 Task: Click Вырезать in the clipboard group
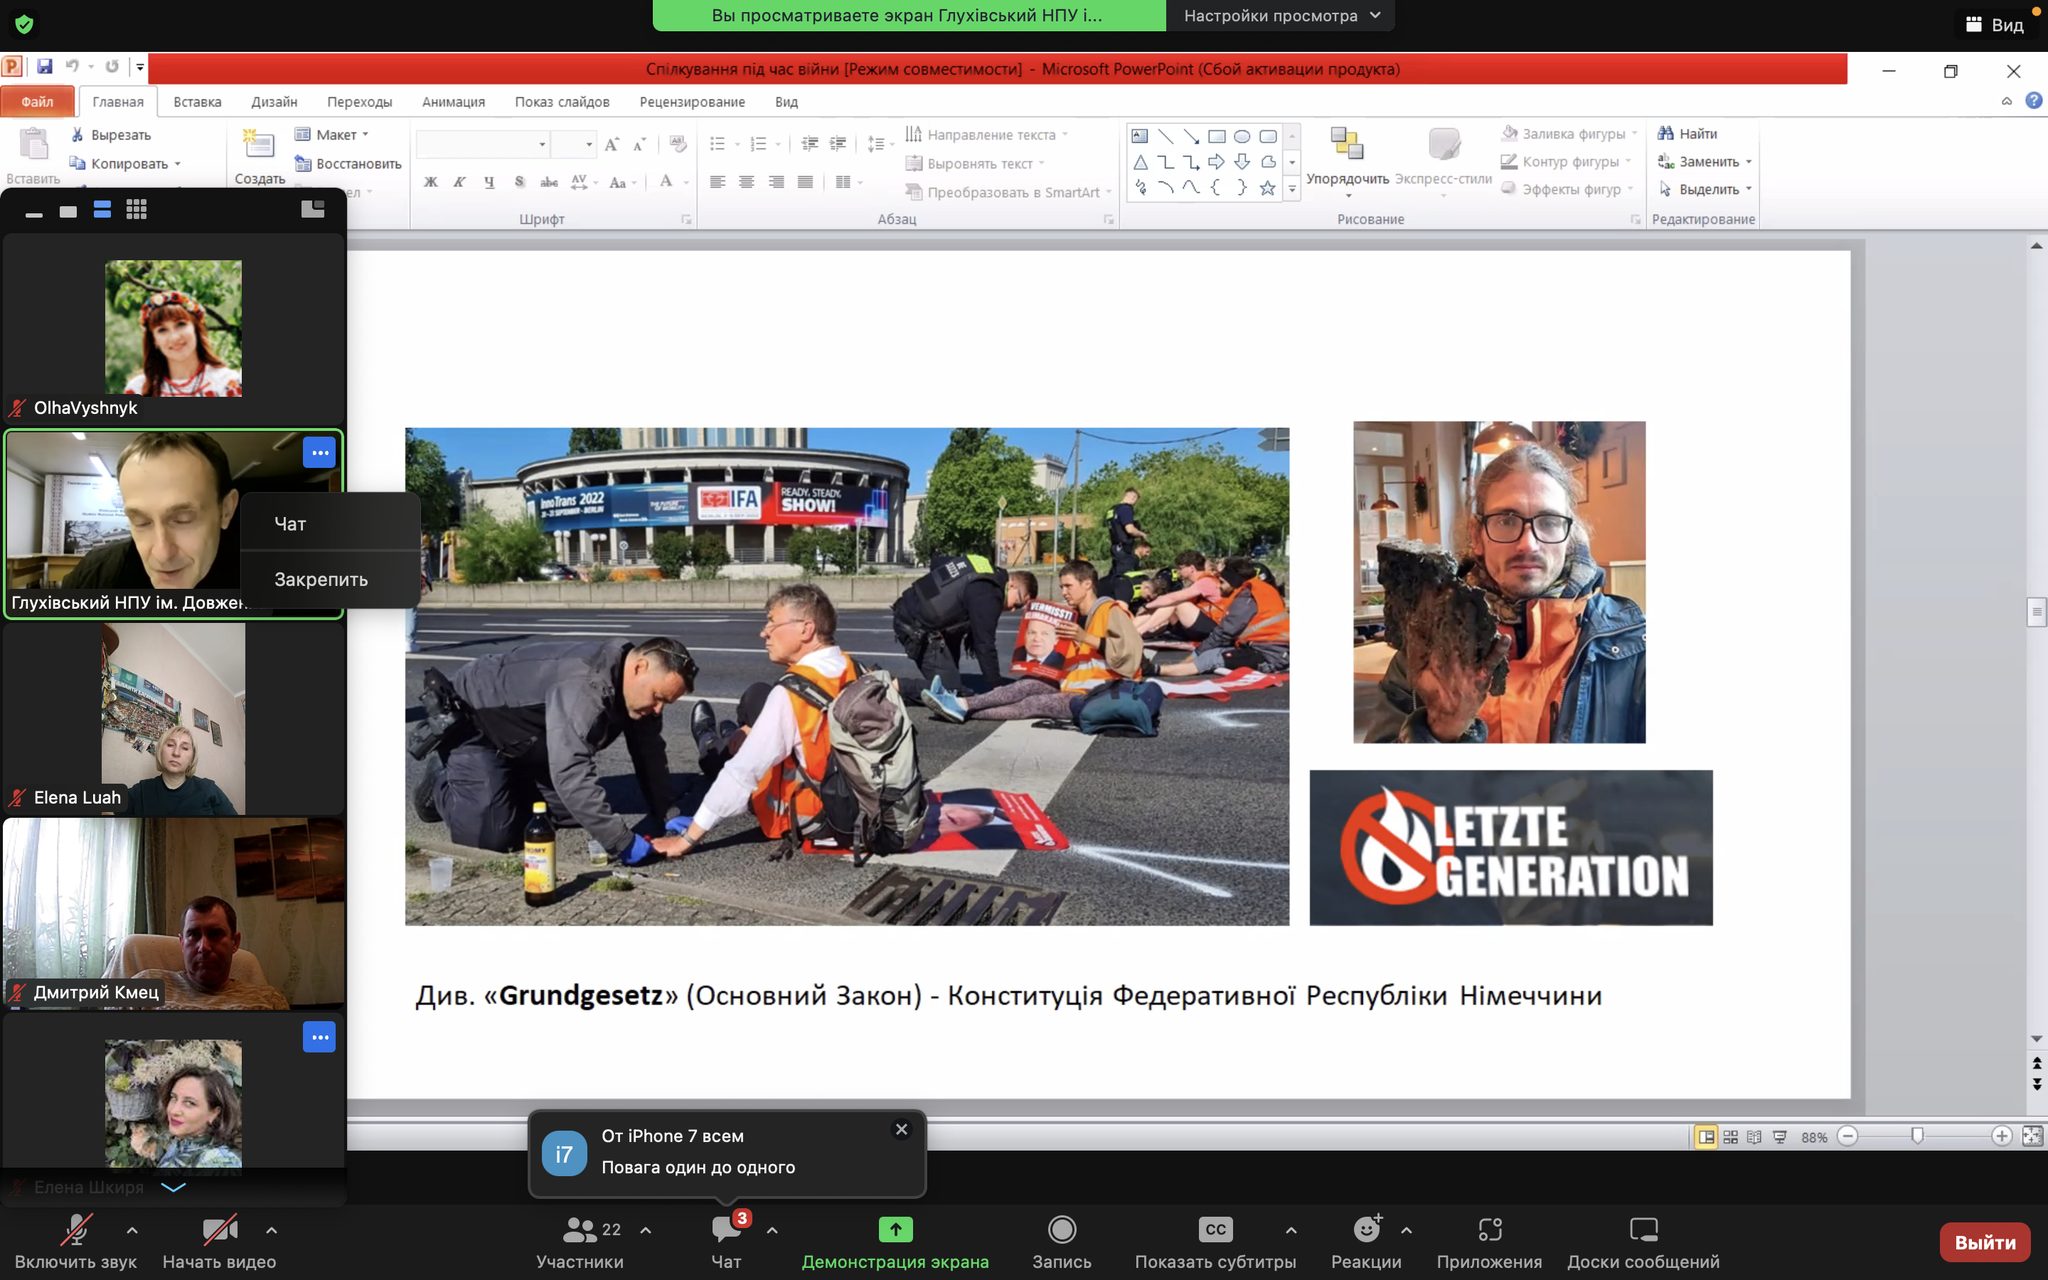[110, 135]
